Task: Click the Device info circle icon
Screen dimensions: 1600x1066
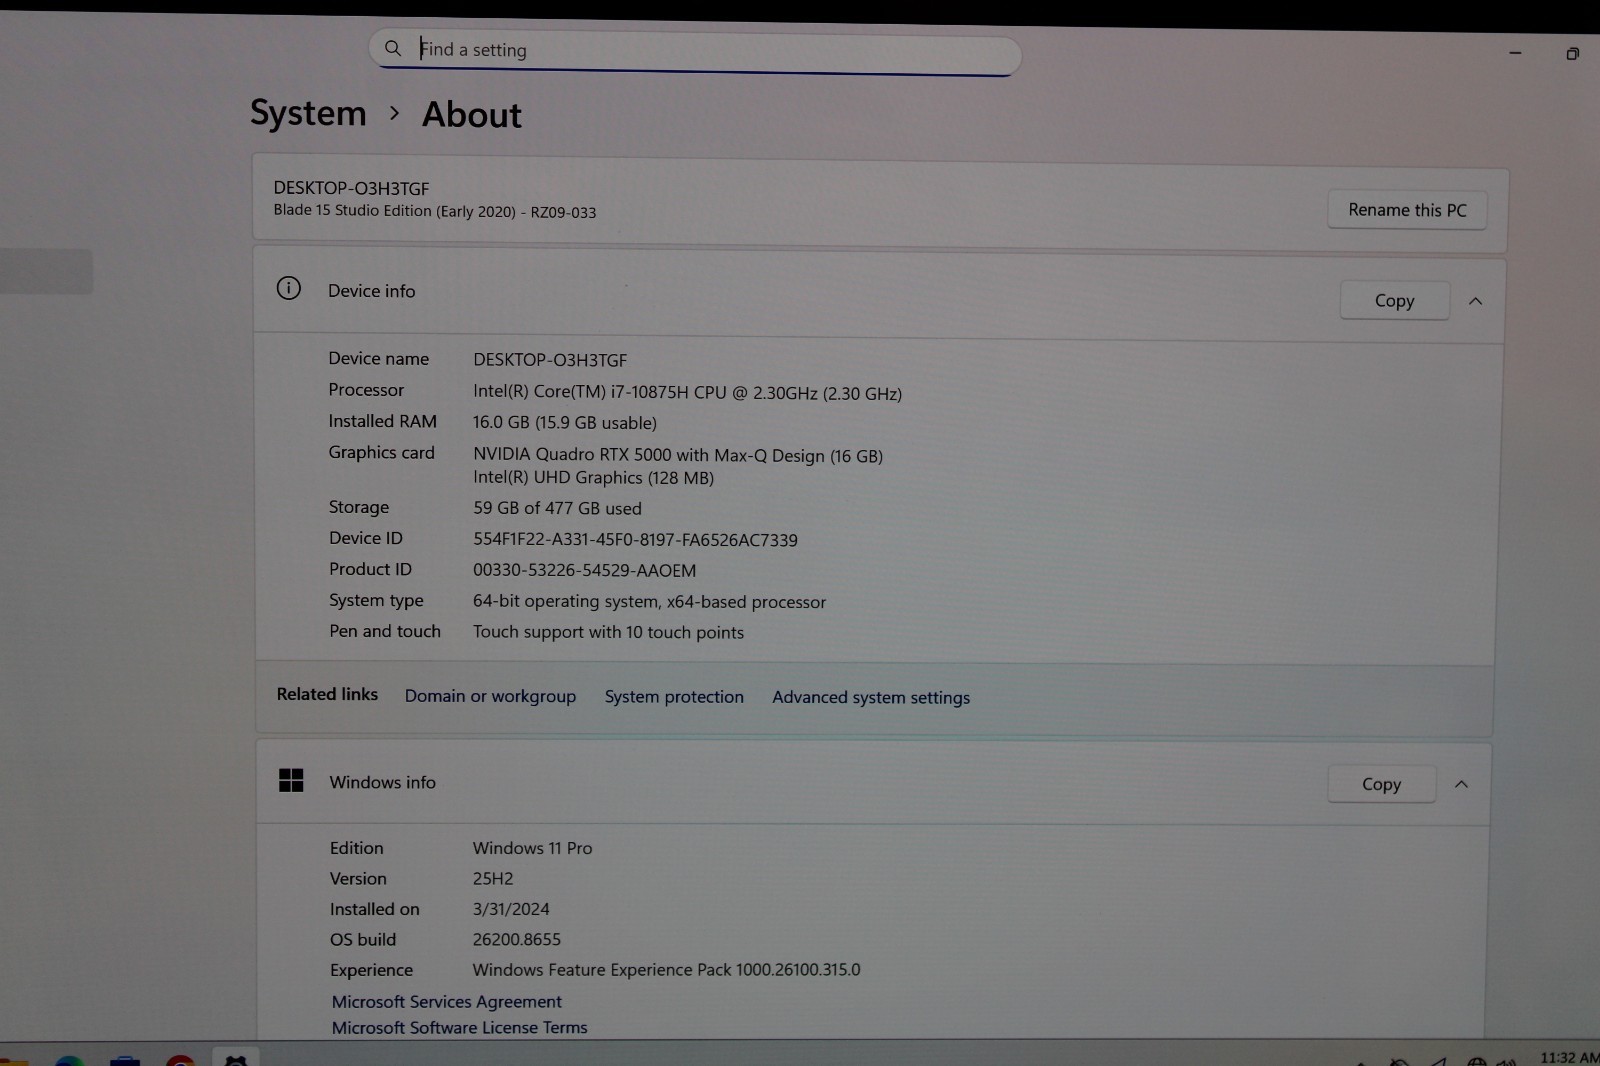Action: pyautogui.click(x=288, y=289)
